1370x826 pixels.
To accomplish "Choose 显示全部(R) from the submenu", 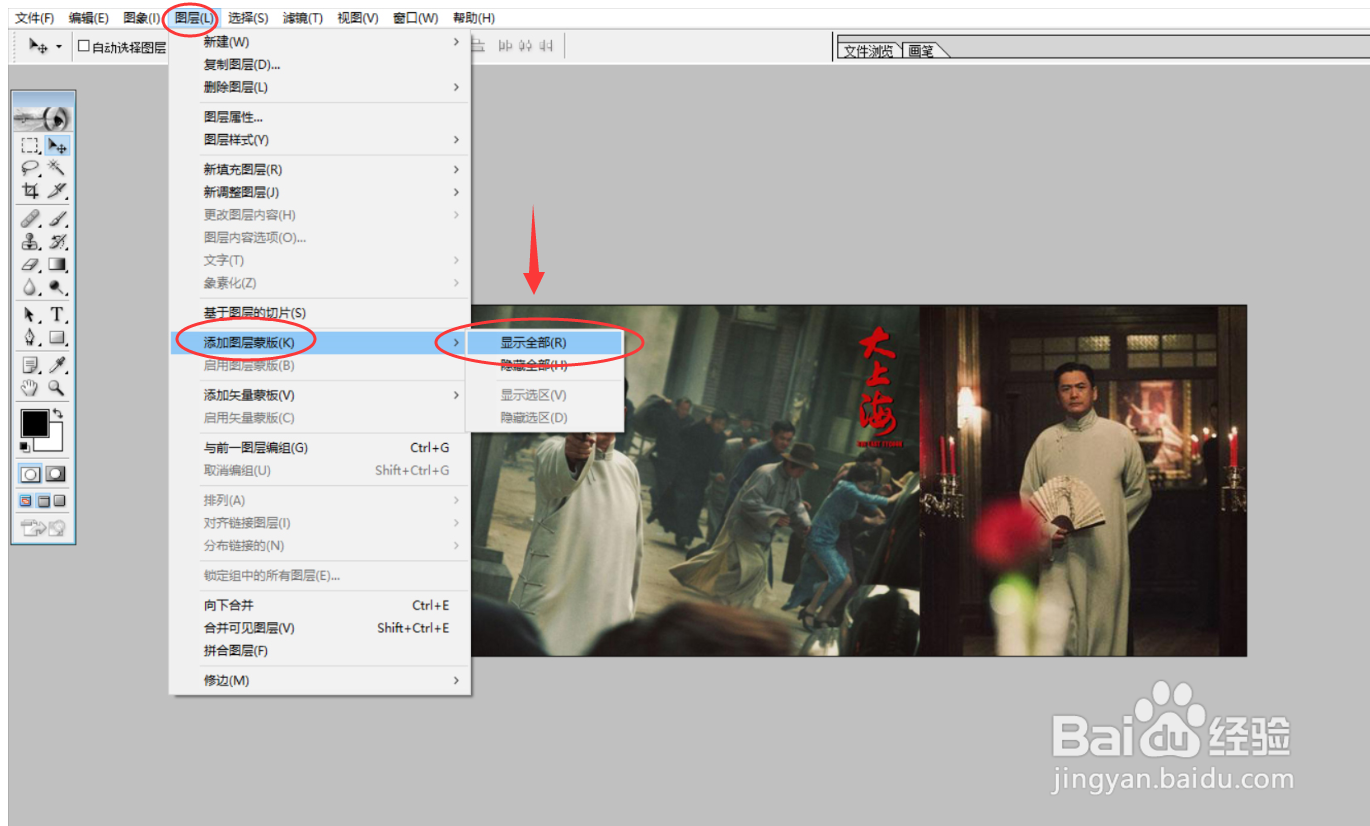I will (546, 342).
